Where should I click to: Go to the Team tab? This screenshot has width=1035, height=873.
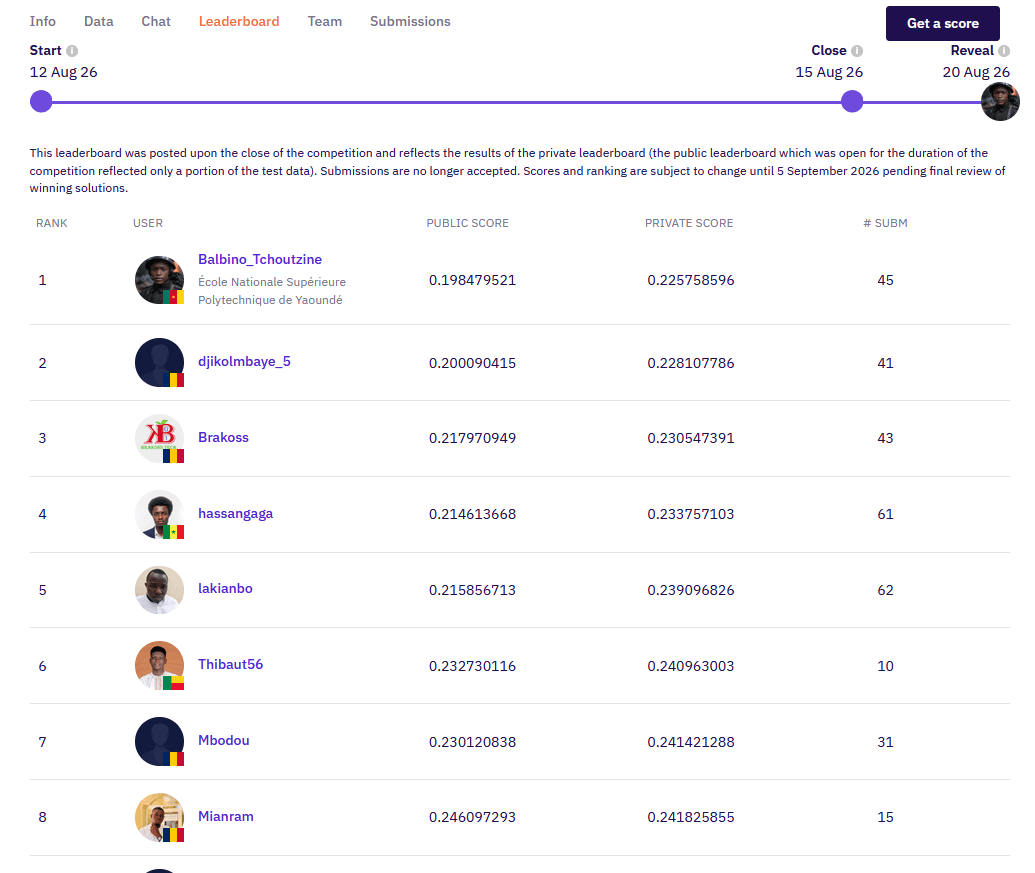tap(325, 21)
